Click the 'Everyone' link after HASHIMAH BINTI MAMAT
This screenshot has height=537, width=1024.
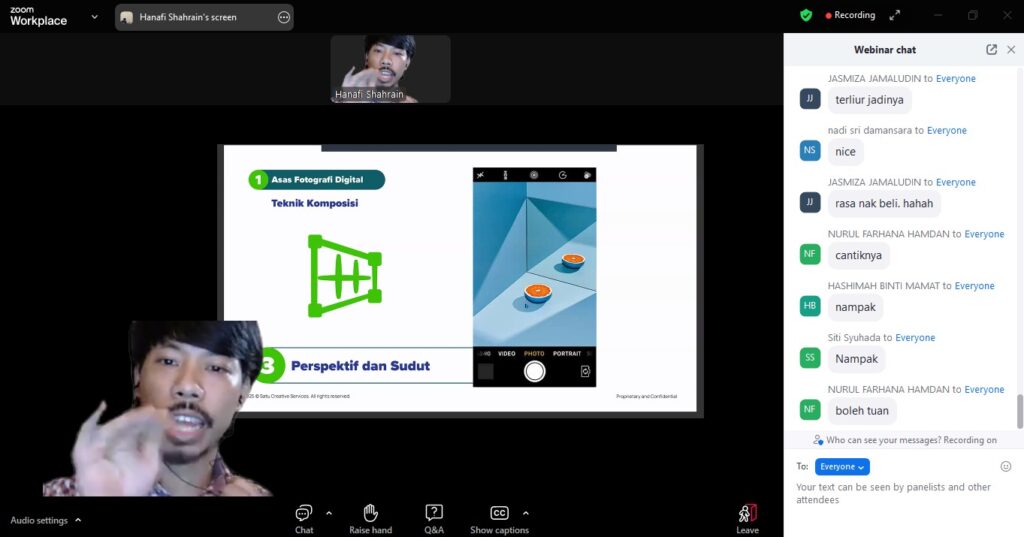click(x=974, y=286)
